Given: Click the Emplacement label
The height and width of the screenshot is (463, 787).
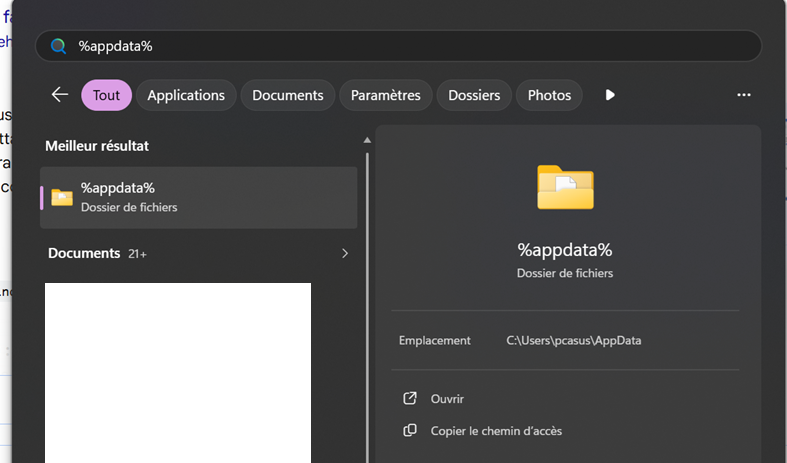Looking at the screenshot, I should pyautogui.click(x=435, y=340).
